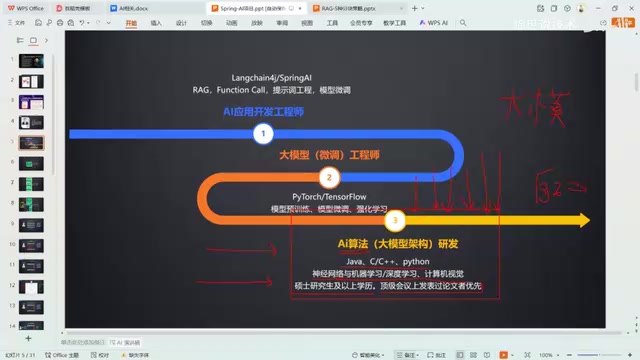Expand dropdown arrow beside new tab plus

pos(423,8)
